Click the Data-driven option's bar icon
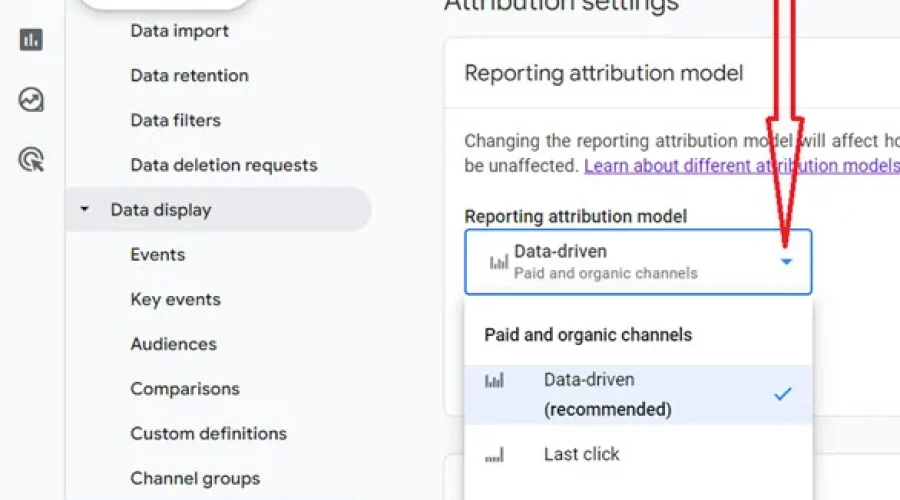The width and height of the screenshot is (900, 500). pos(494,381)
